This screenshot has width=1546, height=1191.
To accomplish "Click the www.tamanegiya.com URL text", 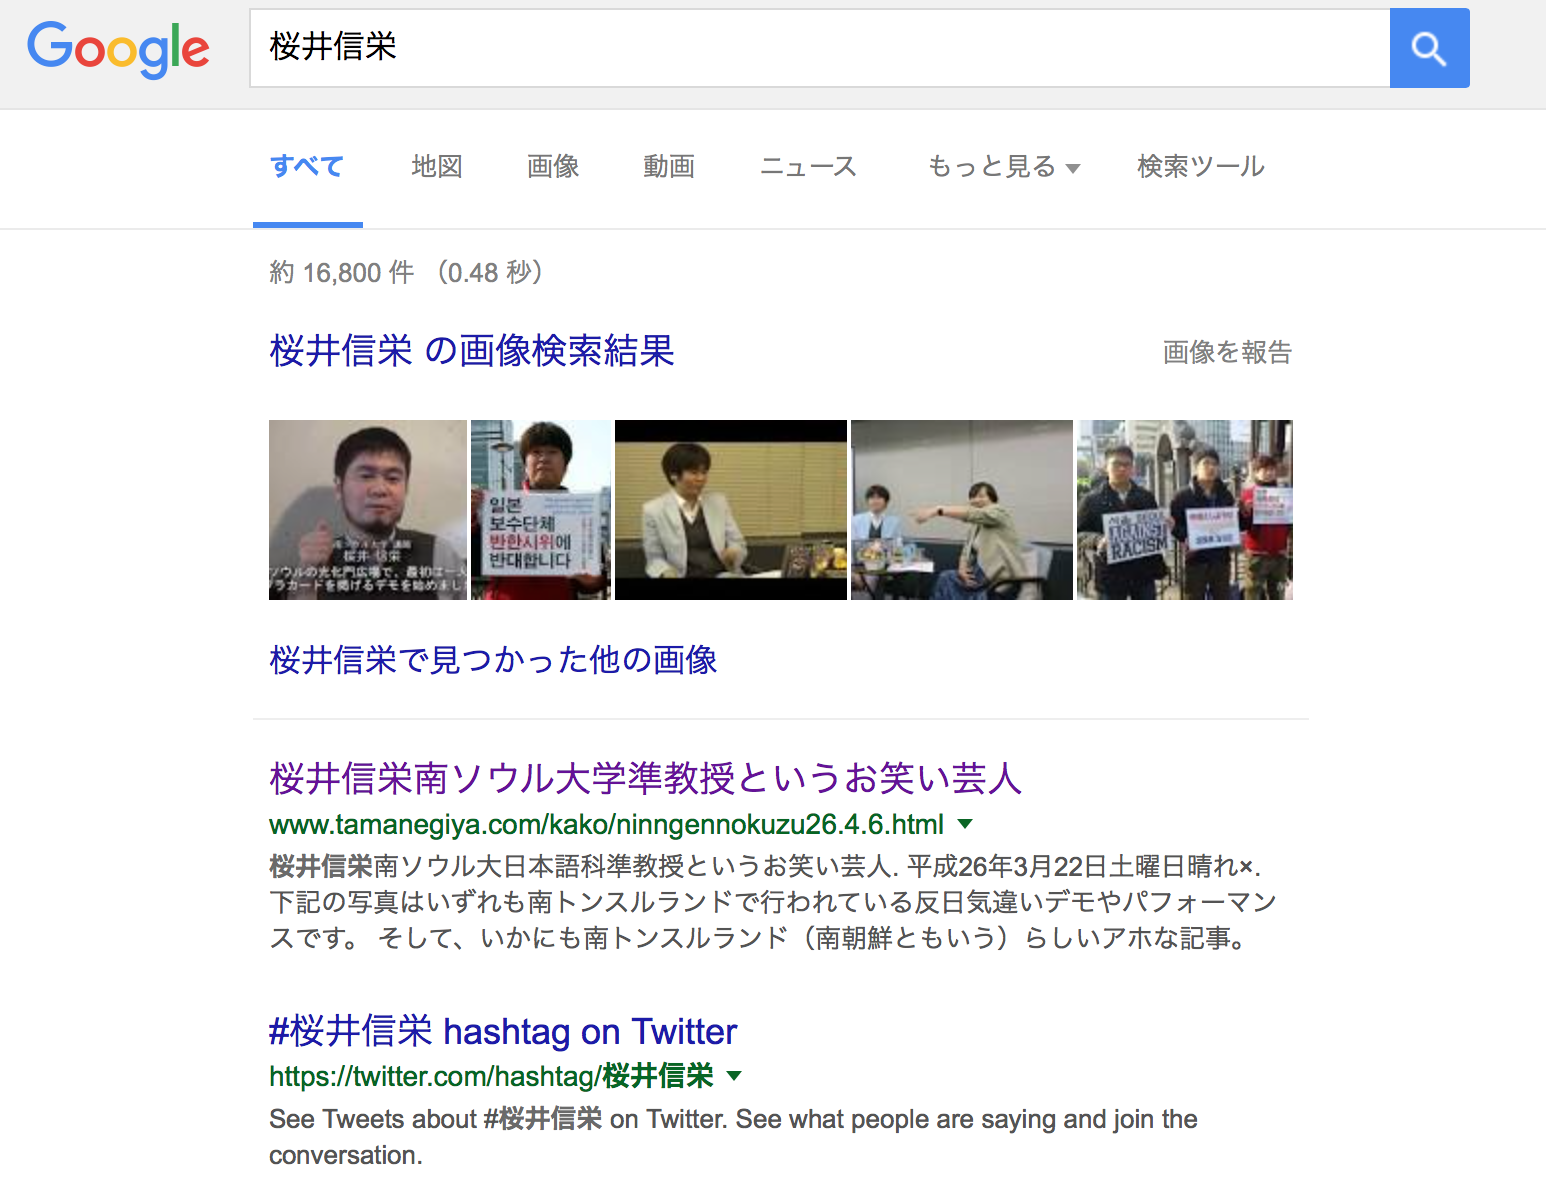I will [x=606, y=825].
